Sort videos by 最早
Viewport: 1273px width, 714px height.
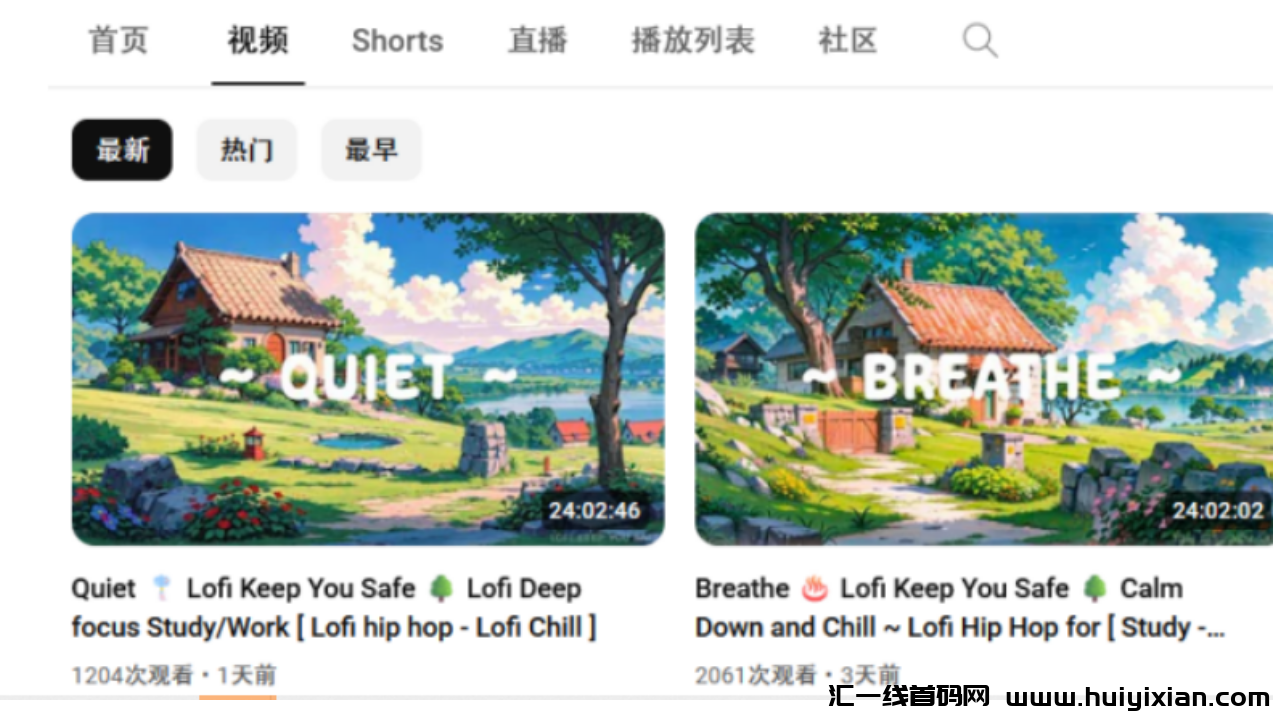coord(371,150)
